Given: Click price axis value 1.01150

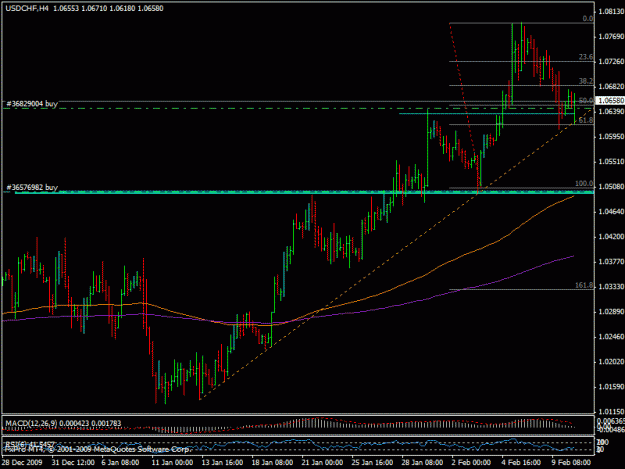Looking at the screenshot, I should pos(611,412).
